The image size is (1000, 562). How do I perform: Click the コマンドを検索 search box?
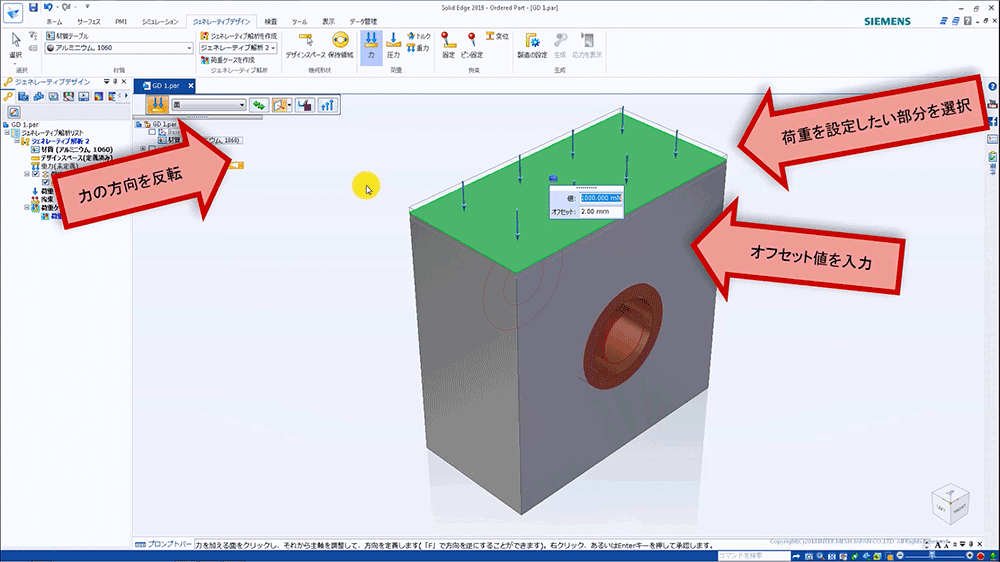pos(754,556)
